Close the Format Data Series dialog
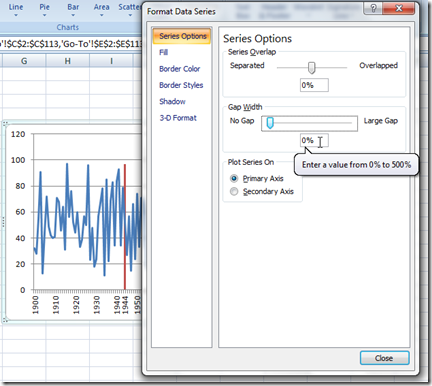This screenshot has width=432, height=386. point(399,8)
